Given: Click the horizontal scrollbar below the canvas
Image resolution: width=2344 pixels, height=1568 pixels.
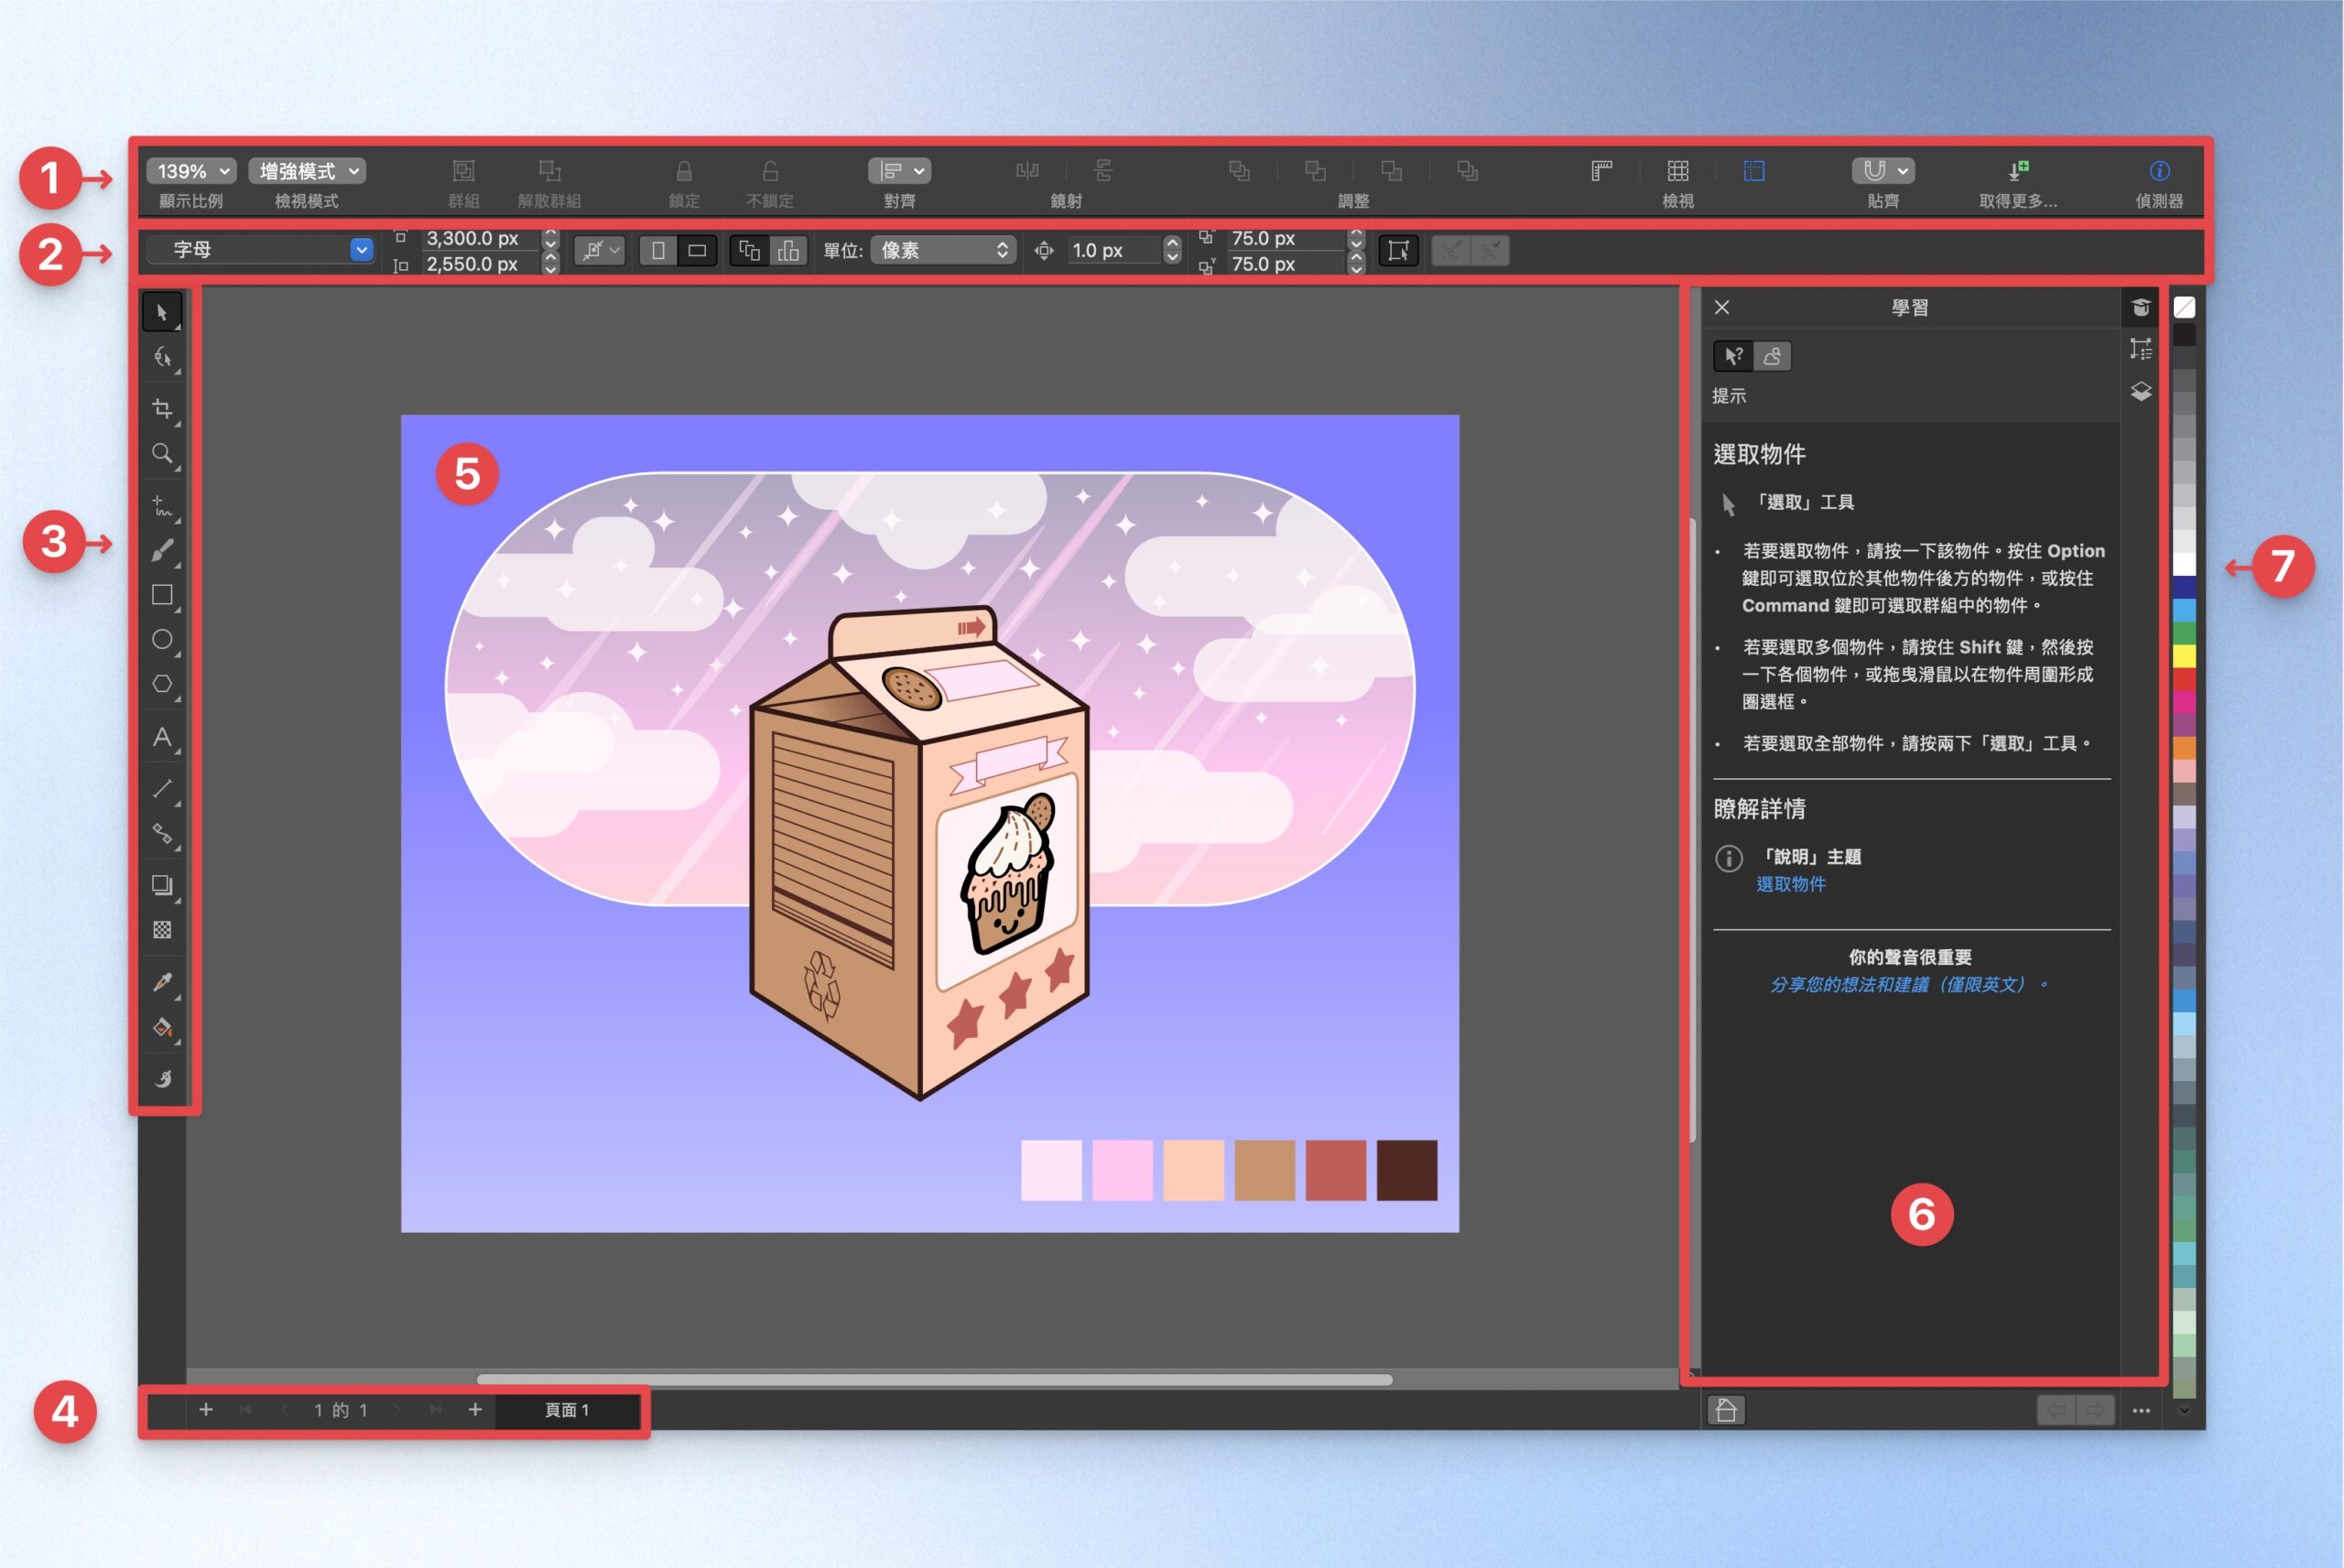Looking at the screenshot, I should [x=934, y=1380].
